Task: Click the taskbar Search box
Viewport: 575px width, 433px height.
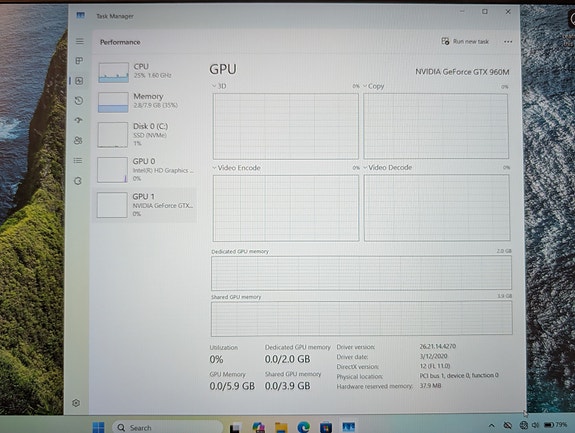Action: [x=167, y=428]
